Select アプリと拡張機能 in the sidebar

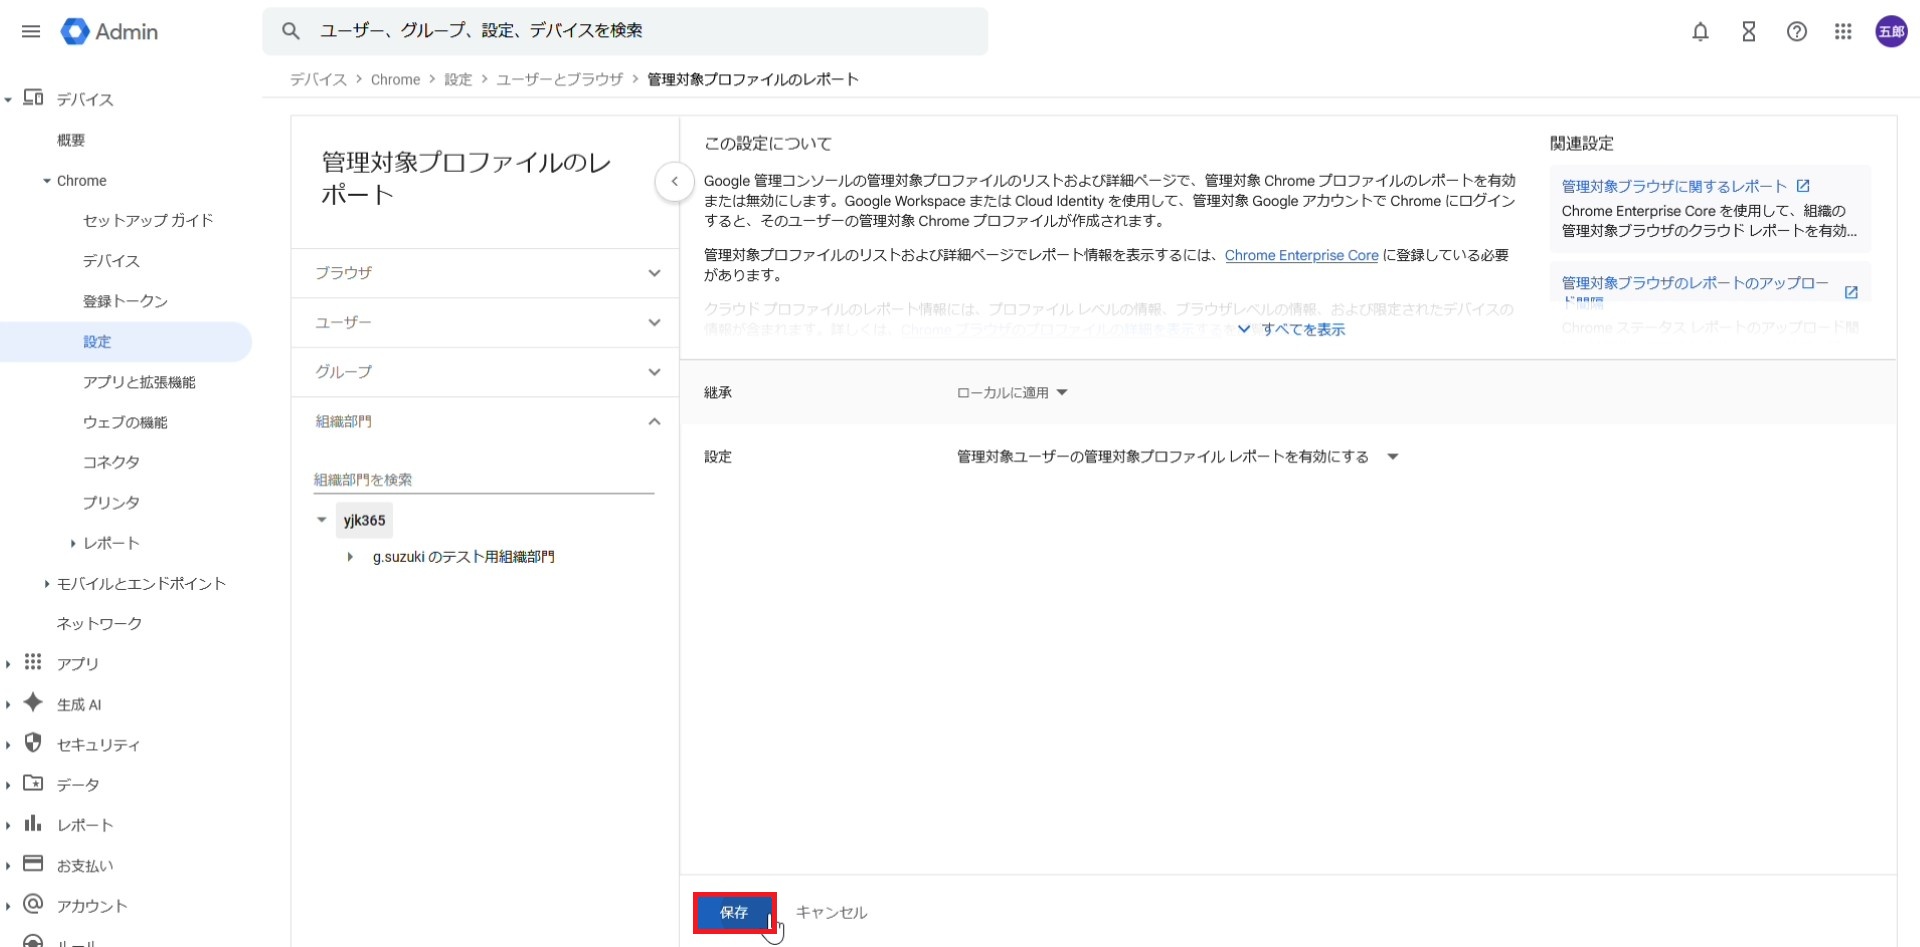click(139, 382)
